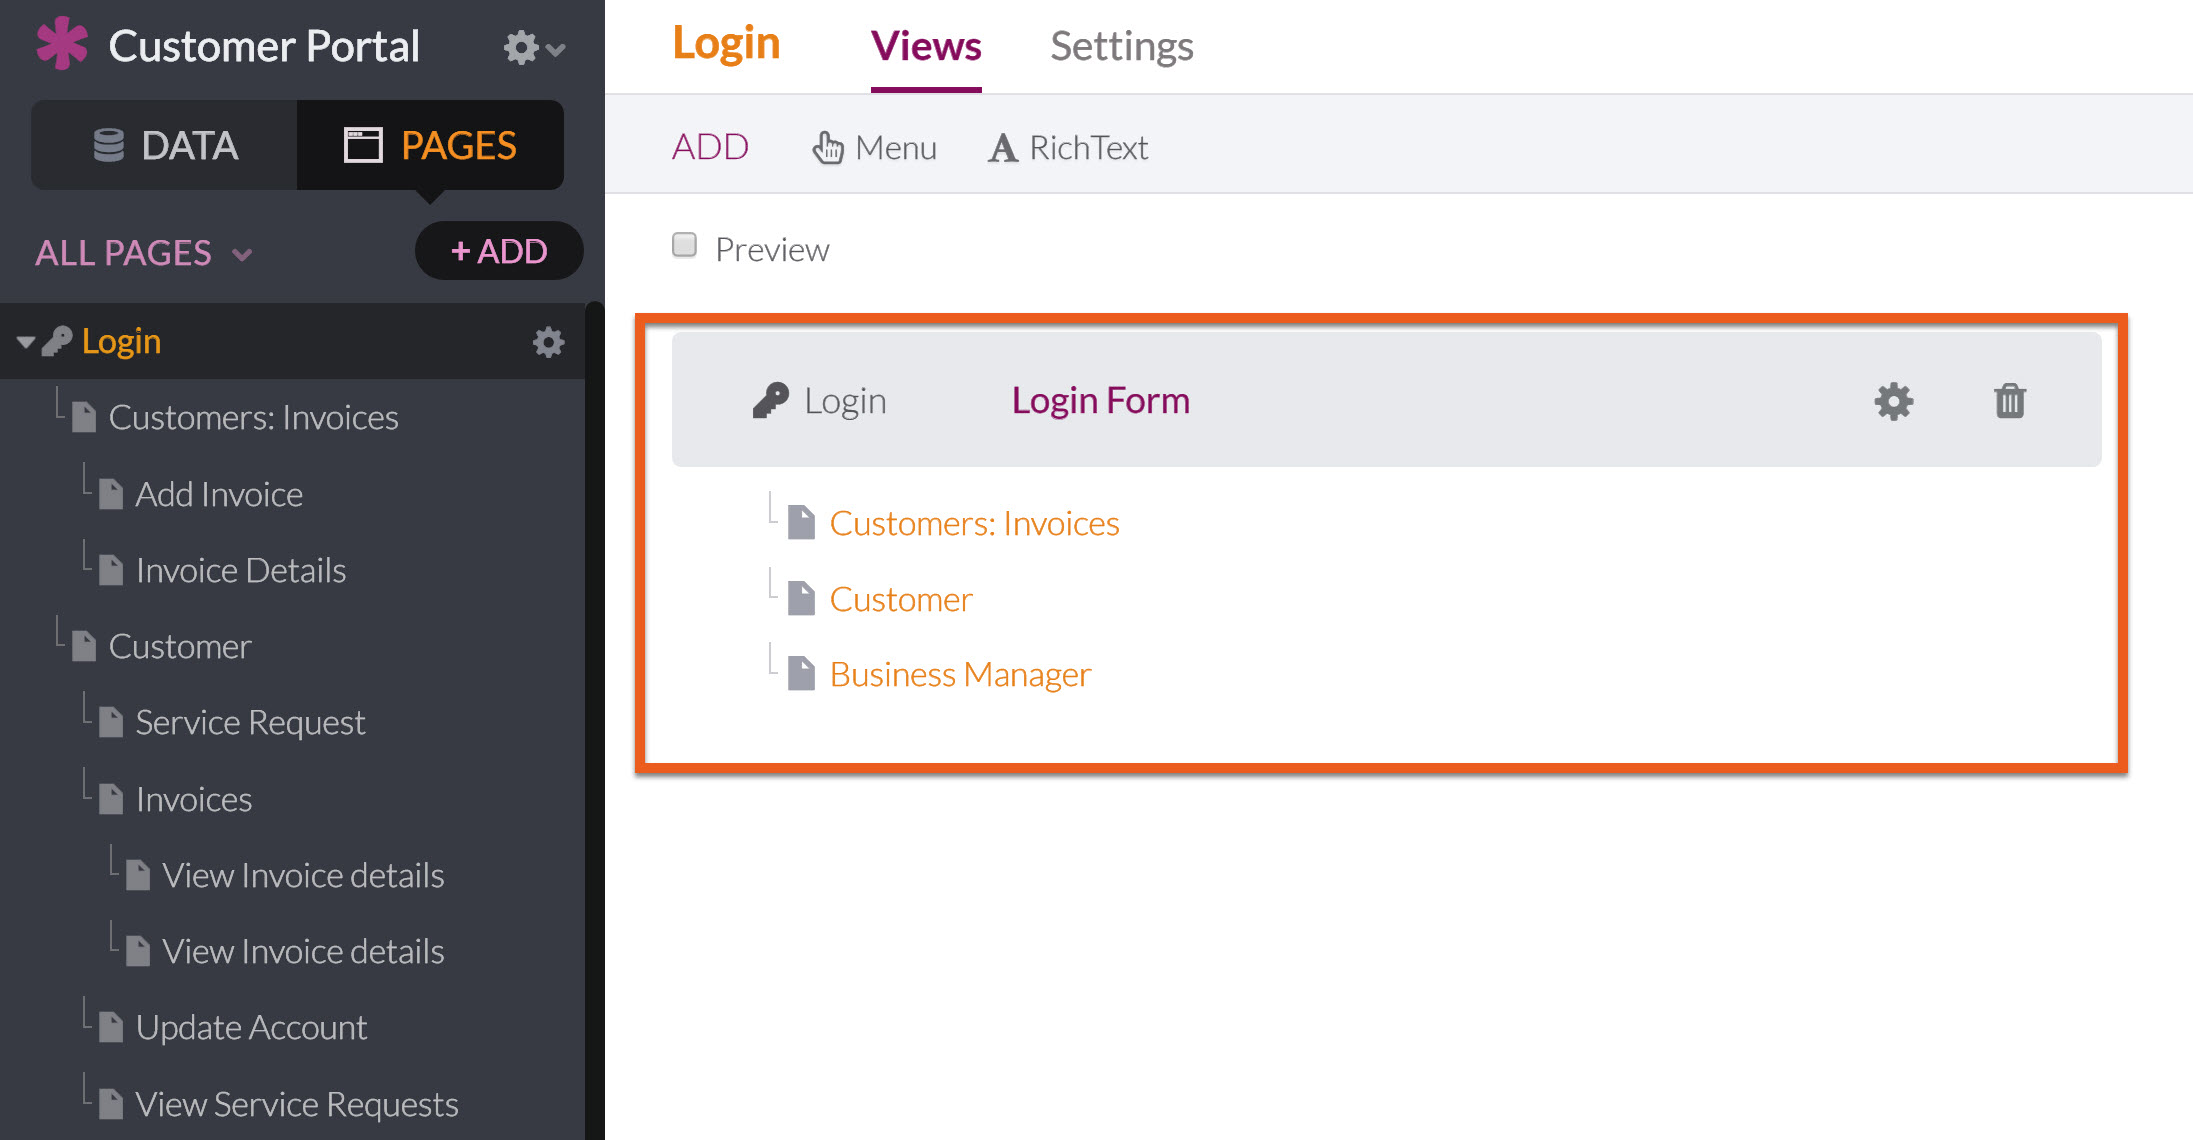Switch to the DATA section
This screenshot has width=2193, height=1140.
point(164,145)
